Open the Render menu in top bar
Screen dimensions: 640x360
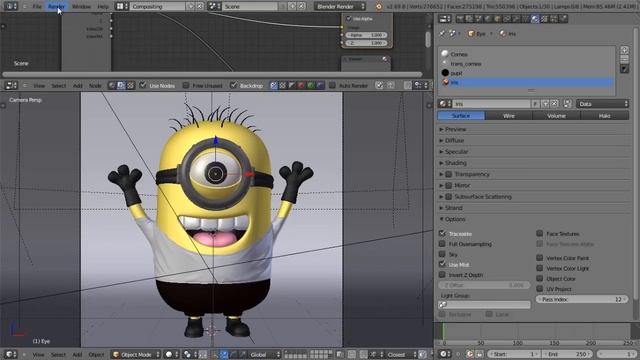pyautogui.click(x=56, y=7)
